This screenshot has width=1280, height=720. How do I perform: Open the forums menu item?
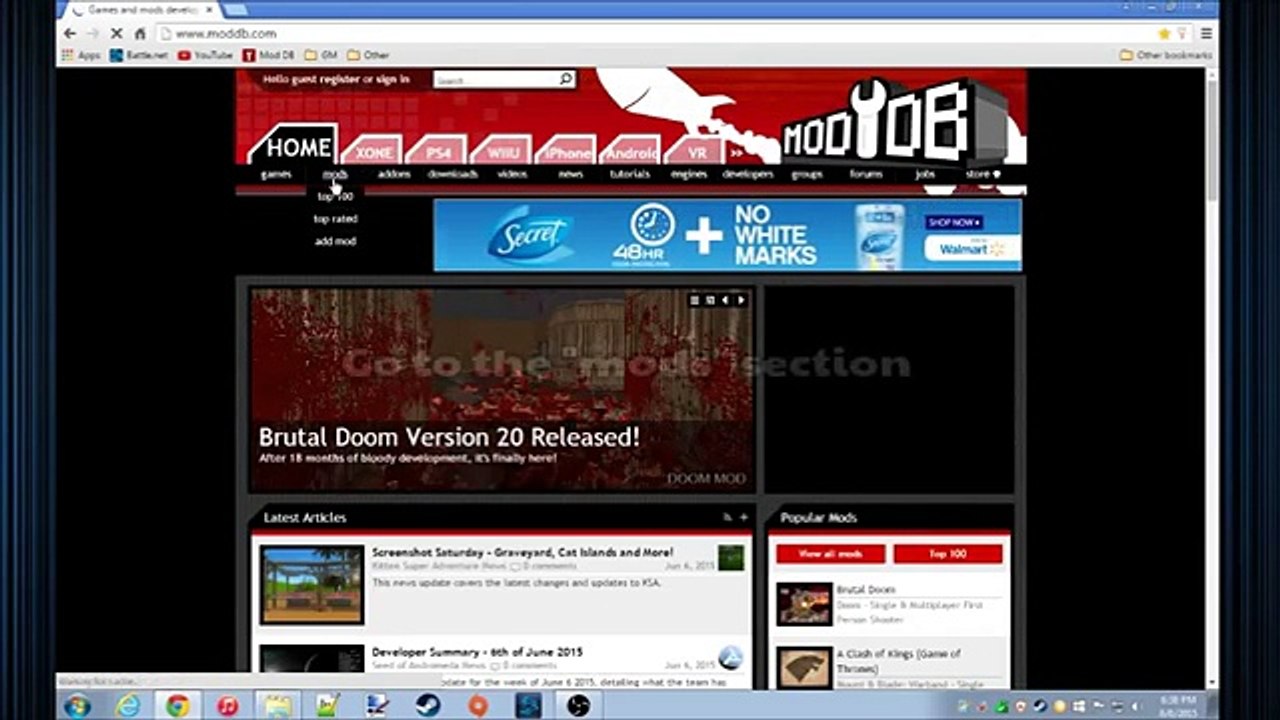point(866,174)
